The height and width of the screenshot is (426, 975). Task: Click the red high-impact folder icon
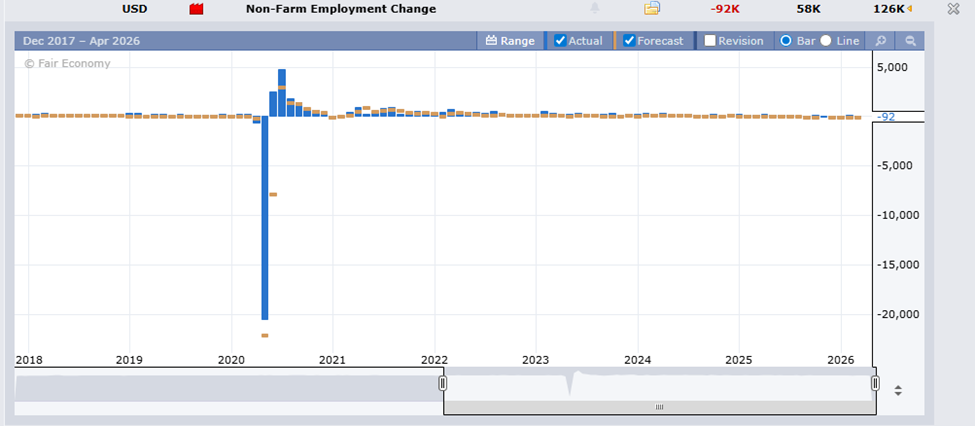tap(196, 9)
